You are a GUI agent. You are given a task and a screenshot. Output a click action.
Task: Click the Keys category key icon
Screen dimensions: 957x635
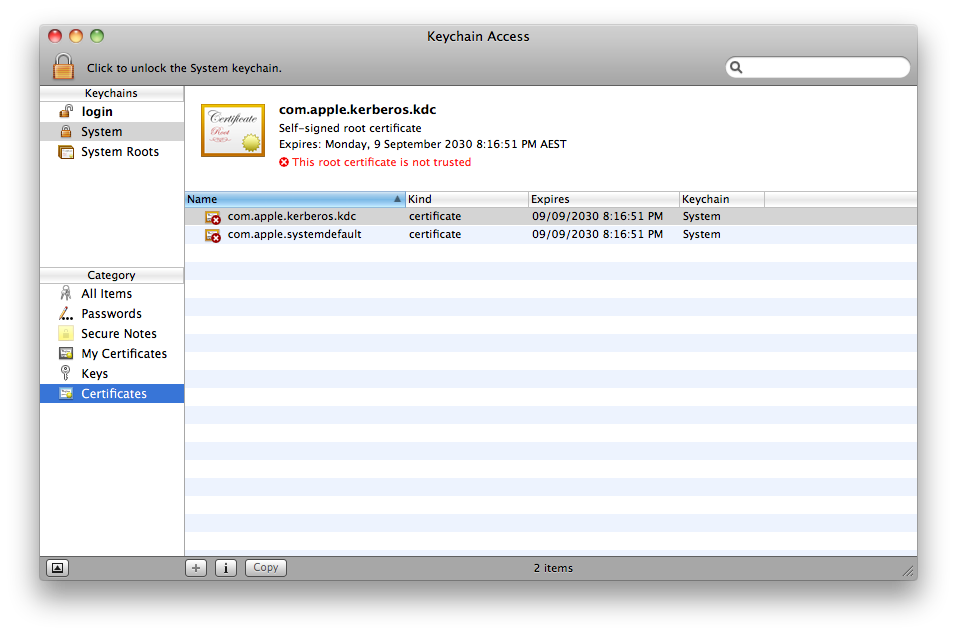click(65, 373)
